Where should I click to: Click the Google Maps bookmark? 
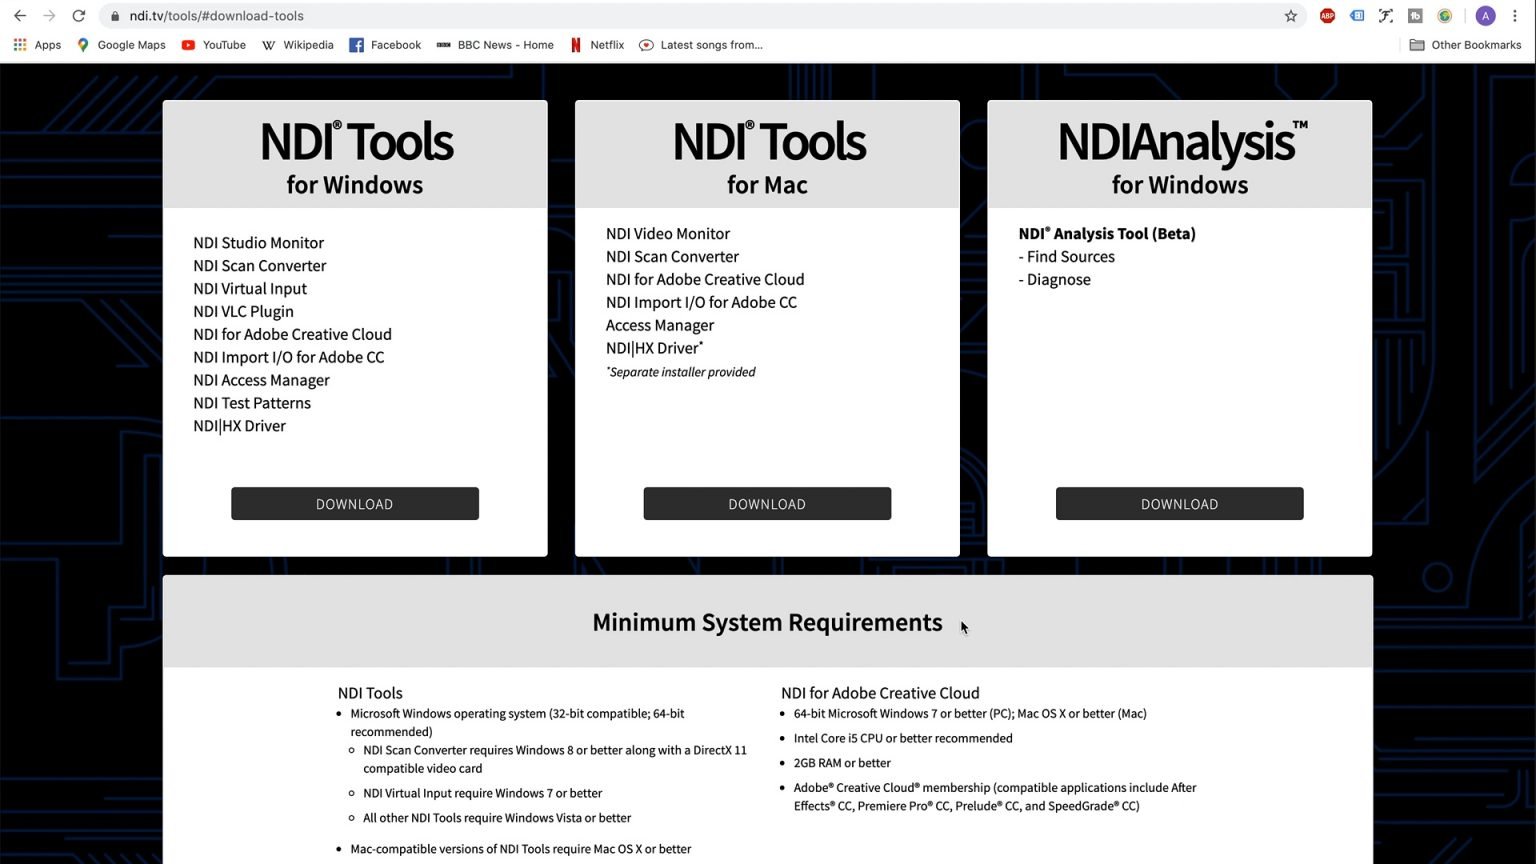click(120, 44)
